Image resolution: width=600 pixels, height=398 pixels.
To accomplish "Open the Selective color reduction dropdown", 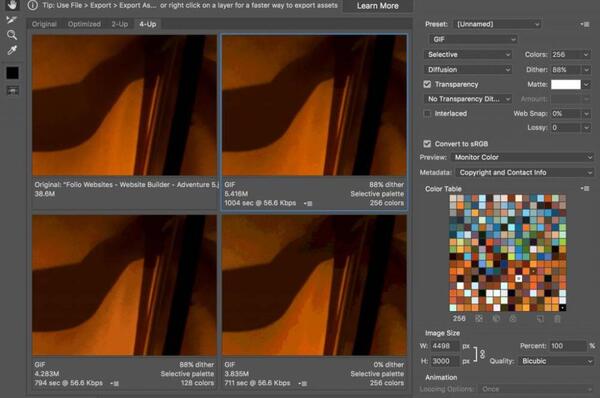I will point(468,54).
